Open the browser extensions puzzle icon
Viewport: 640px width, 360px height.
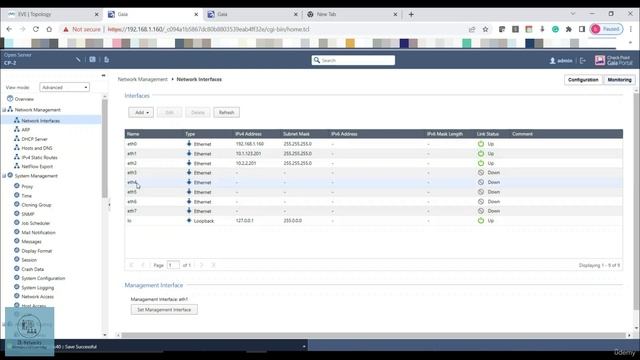tap(569, 29)
